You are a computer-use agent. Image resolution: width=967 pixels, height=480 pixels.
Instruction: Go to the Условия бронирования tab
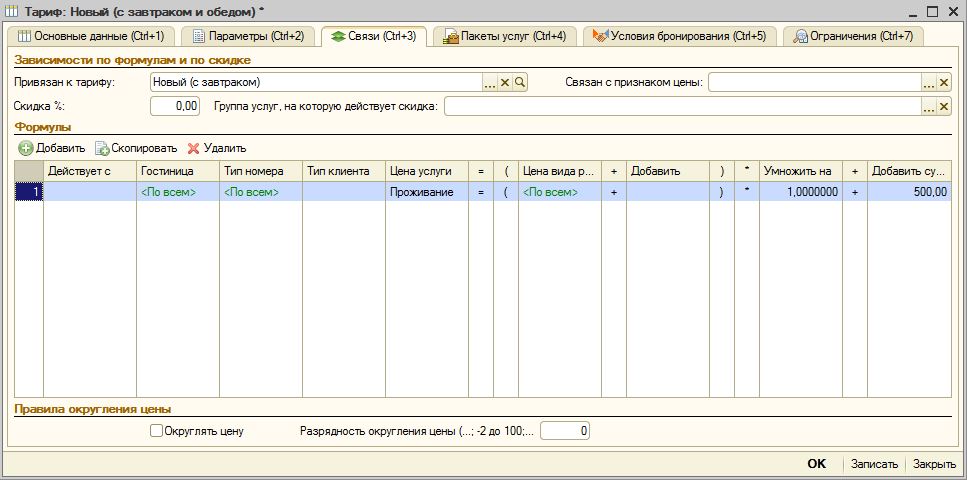680,36
